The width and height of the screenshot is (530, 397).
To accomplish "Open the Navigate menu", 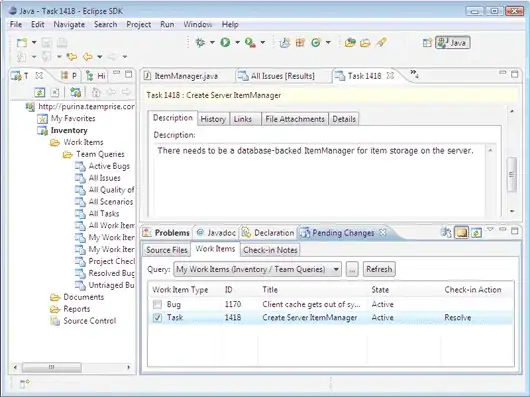I will (69, 24).
